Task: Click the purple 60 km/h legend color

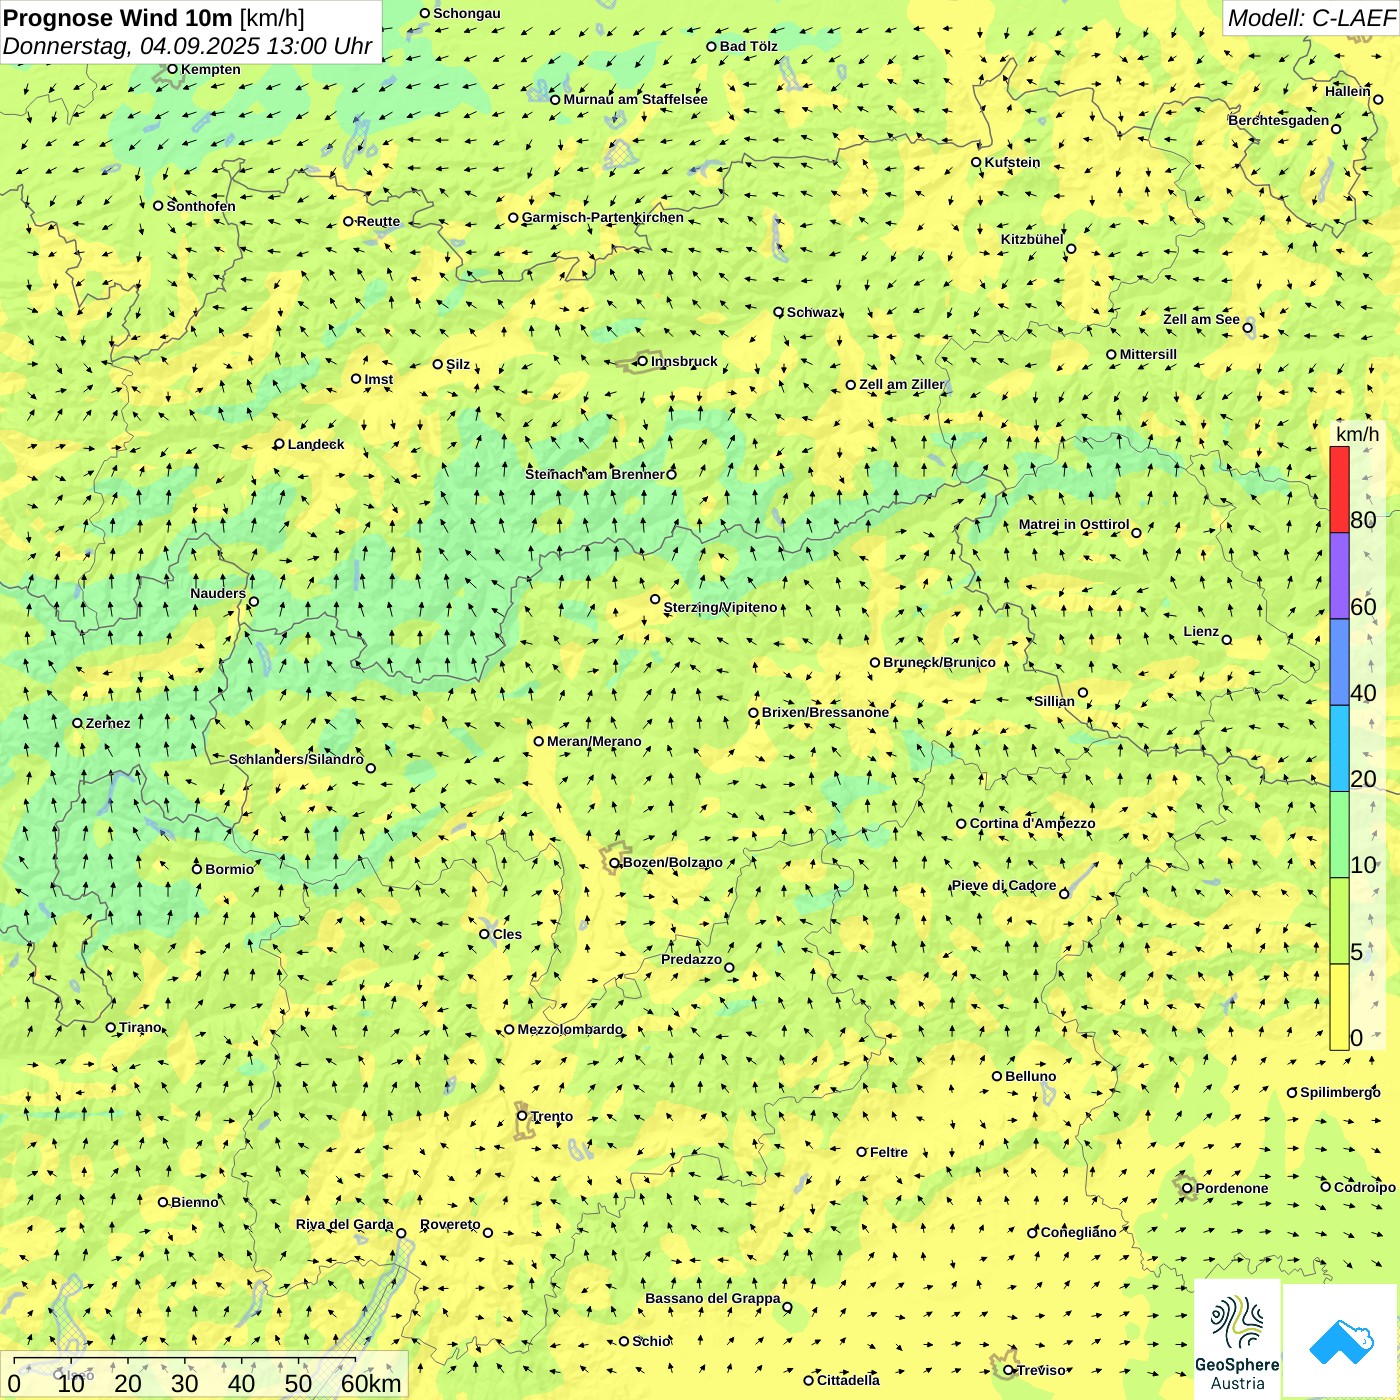Action: click(x=1339, y=576)
